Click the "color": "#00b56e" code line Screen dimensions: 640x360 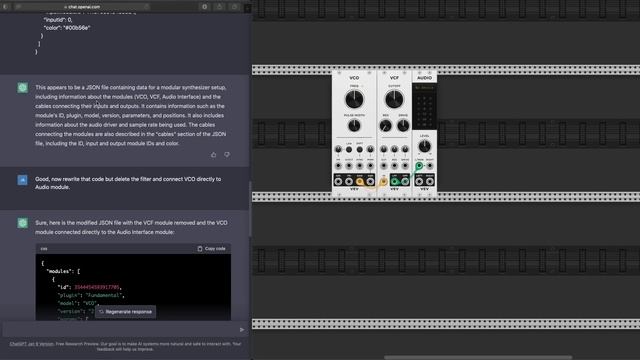pos(67,28)
